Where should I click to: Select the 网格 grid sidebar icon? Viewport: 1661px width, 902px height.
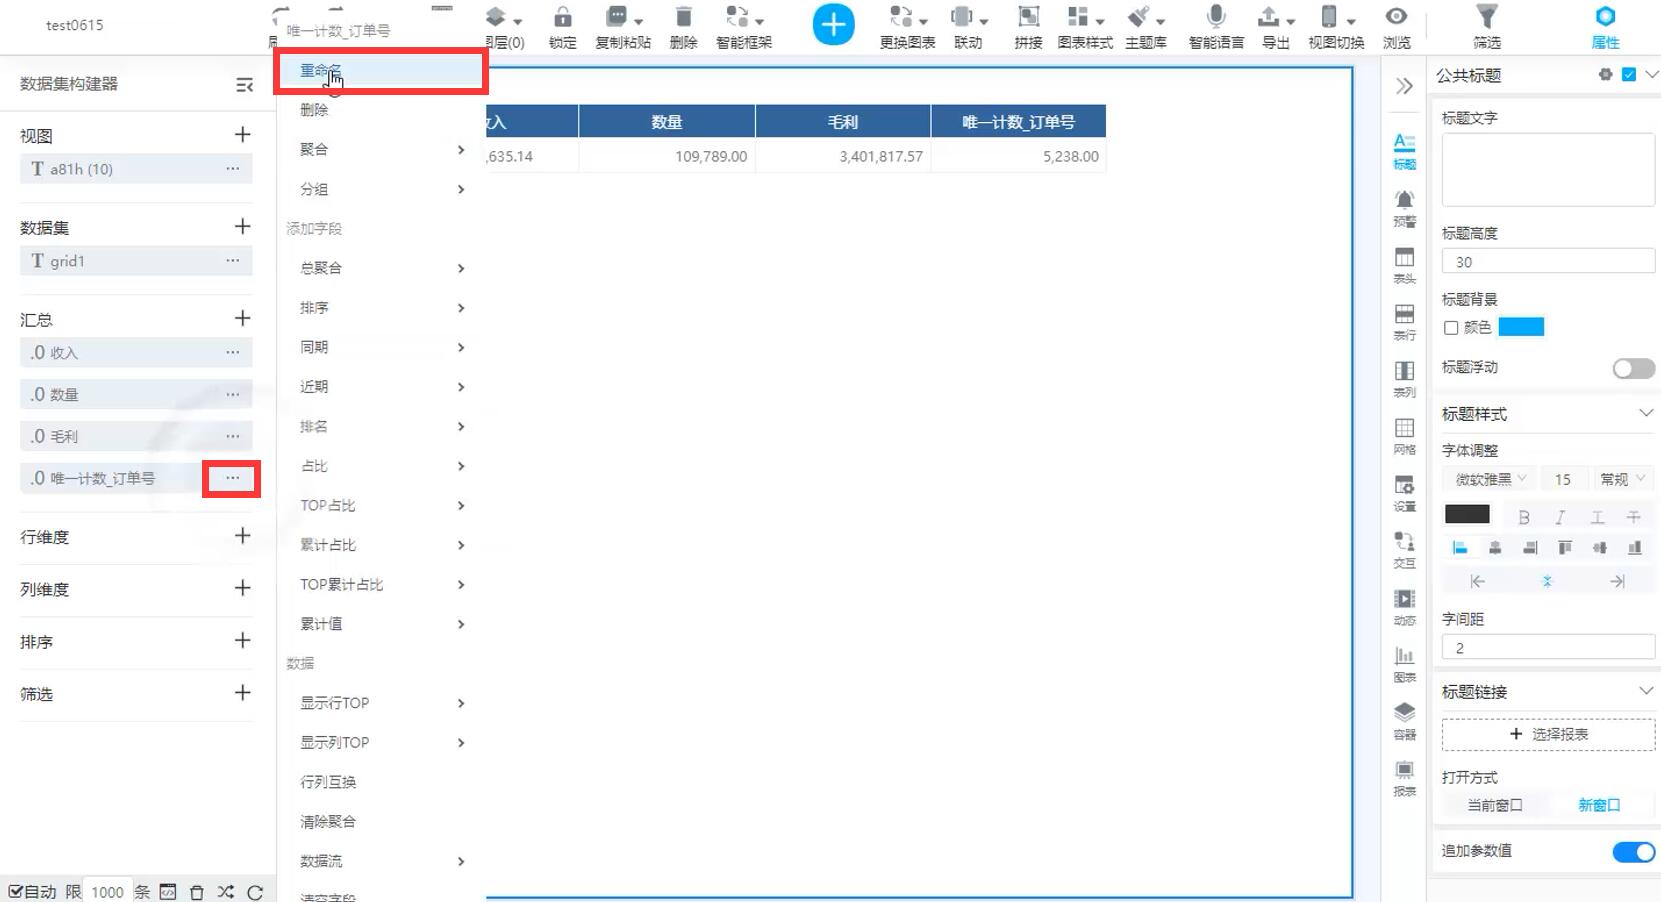(x=1405, y=436)
